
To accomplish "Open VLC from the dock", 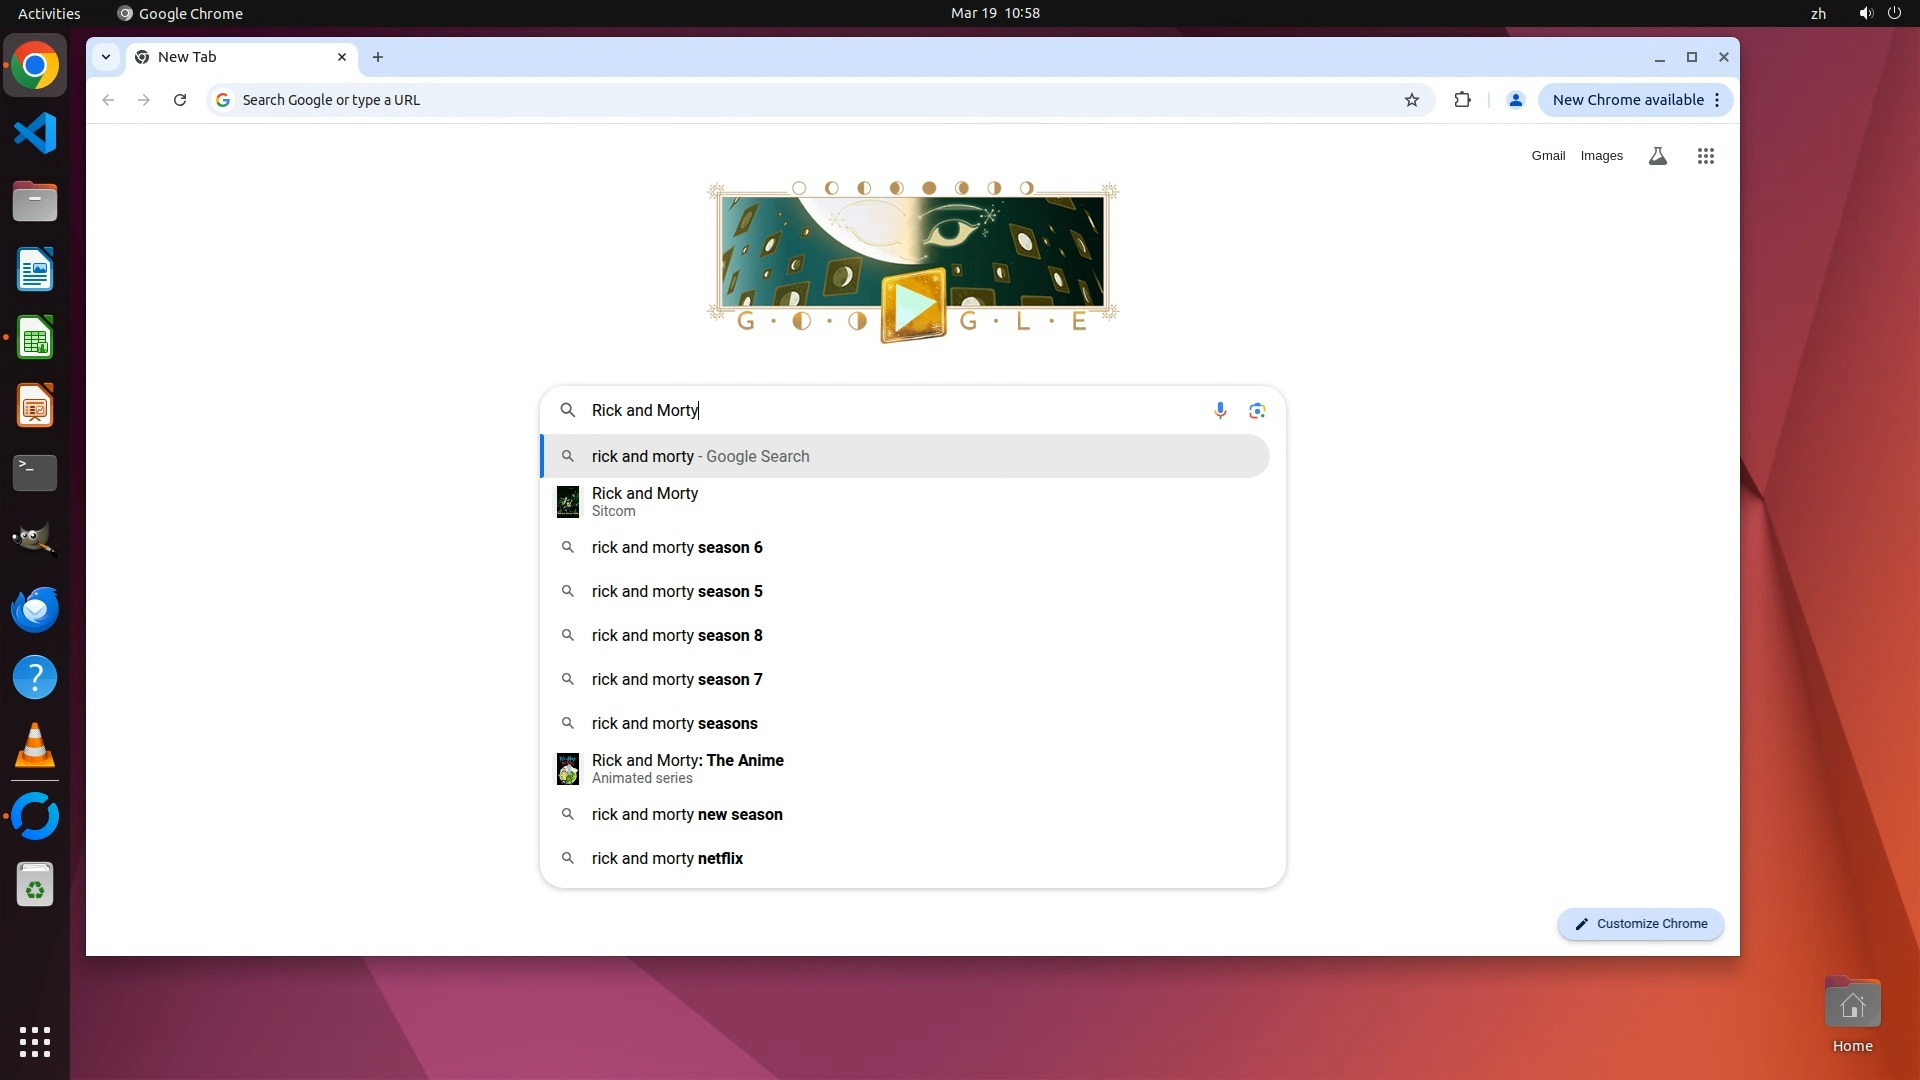I will pos(35,746).
